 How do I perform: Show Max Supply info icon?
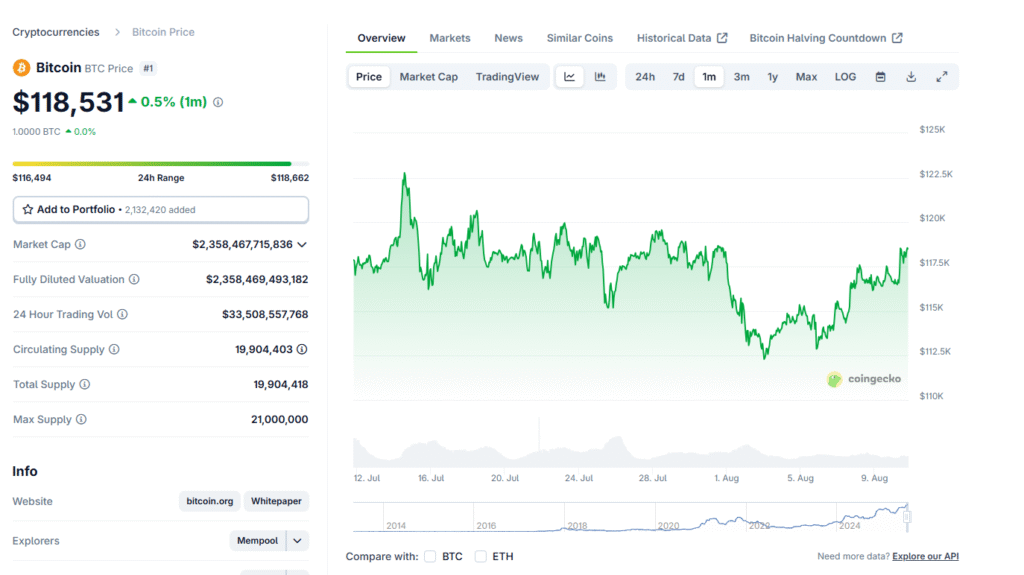[x=81, y=419]
